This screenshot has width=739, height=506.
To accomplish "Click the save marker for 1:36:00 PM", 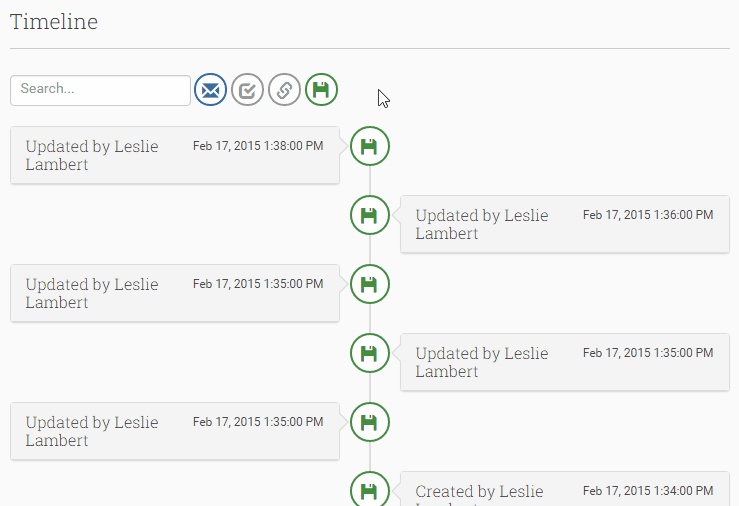I will [370, 215].
